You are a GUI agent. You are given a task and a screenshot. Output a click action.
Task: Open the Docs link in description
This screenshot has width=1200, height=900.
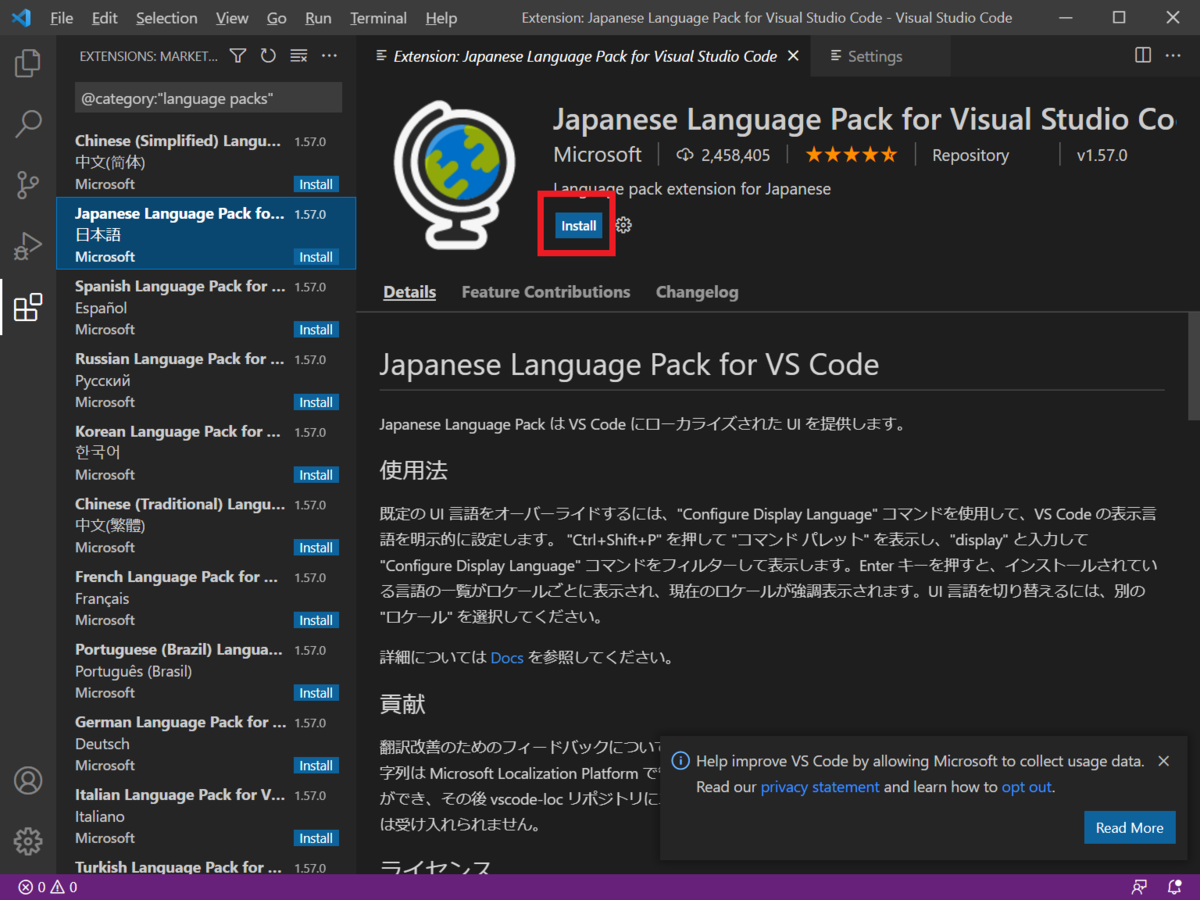(507, 658)
